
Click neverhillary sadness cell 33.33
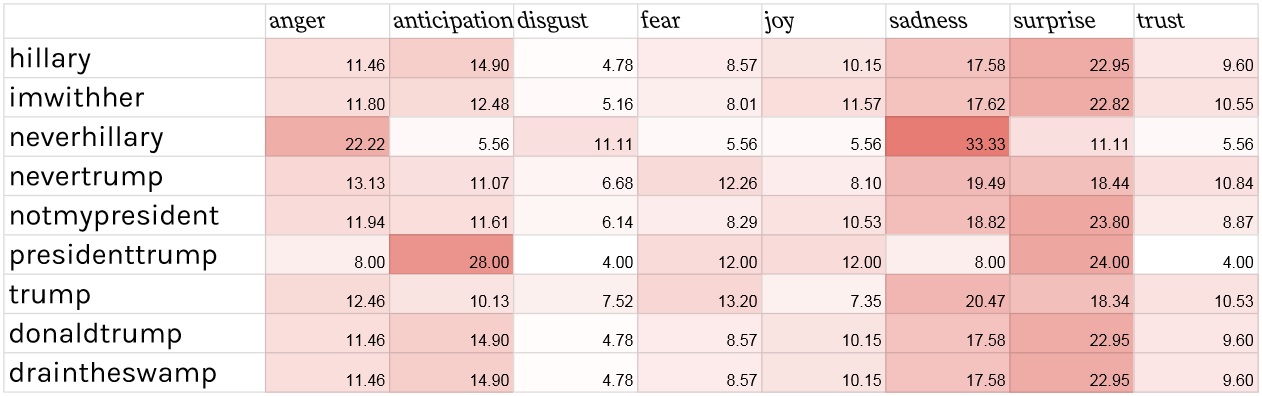pos(947,137)
